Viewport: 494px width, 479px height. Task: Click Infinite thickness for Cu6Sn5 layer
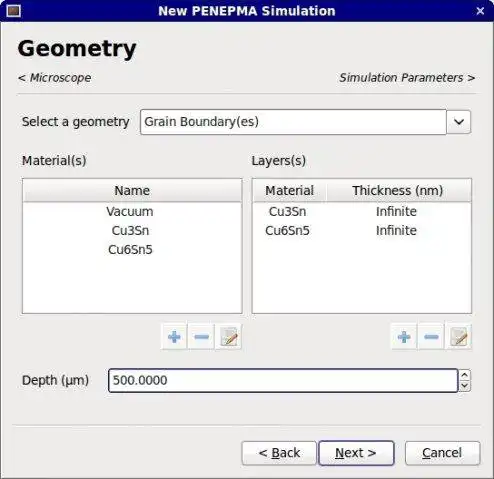[x=396, y=231]
